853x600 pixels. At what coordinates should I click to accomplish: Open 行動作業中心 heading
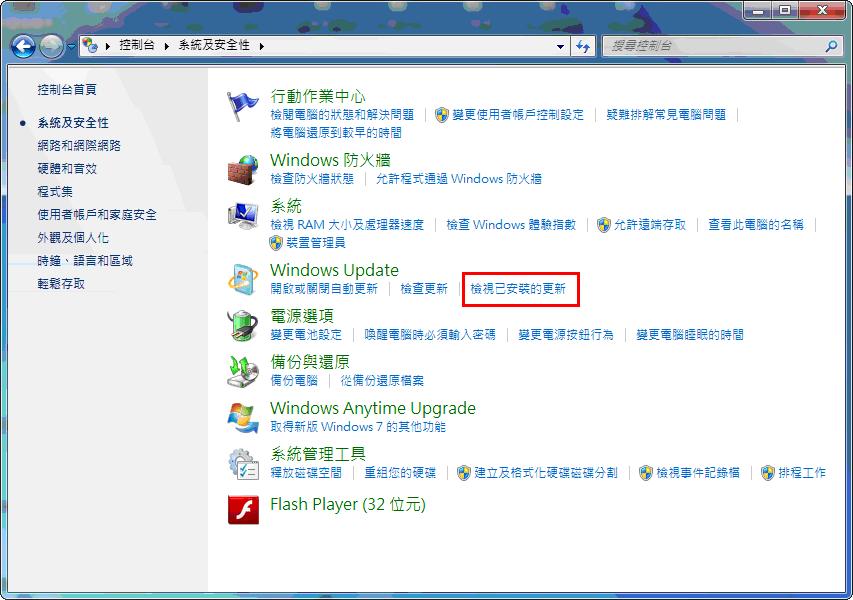point(318,96)
